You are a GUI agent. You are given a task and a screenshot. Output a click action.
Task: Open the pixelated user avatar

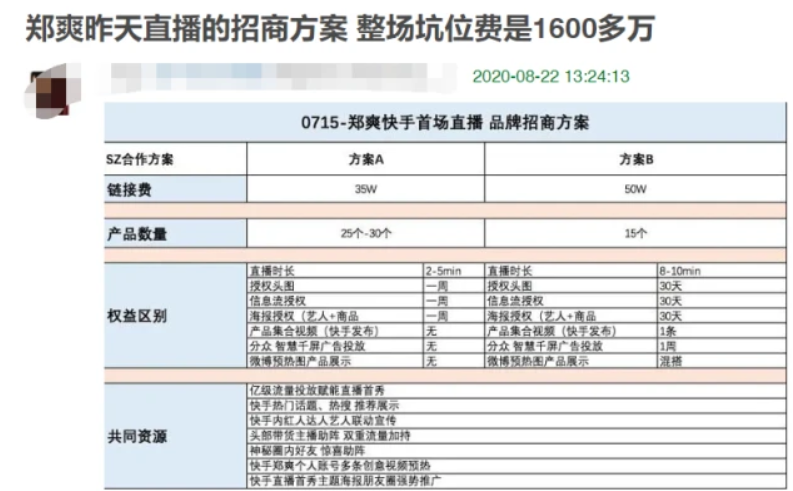coord(53,91)
